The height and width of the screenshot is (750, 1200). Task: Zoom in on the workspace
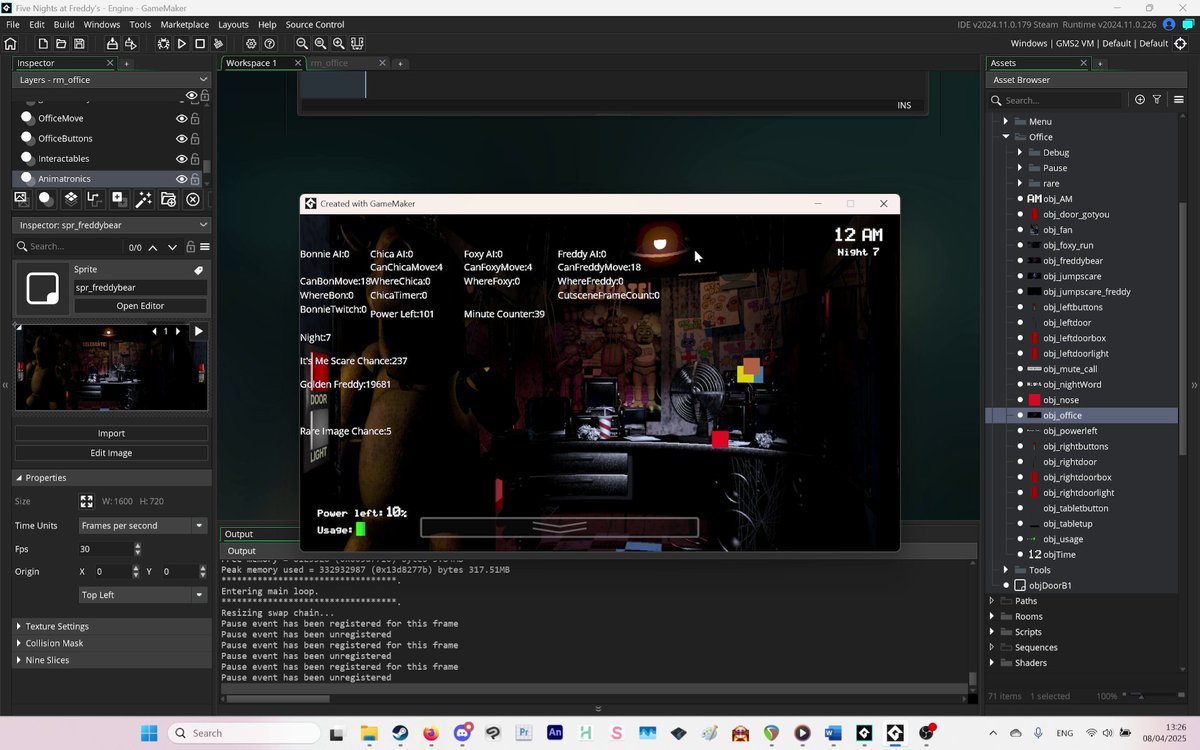(x=339, y=44)
